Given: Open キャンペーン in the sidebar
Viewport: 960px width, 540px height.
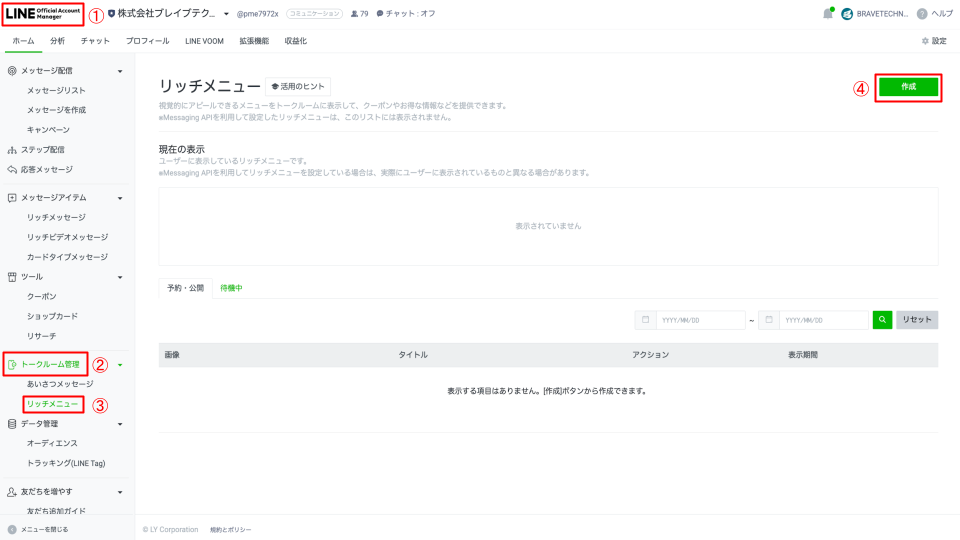Looking at the screenshot, I should [48, 130].
